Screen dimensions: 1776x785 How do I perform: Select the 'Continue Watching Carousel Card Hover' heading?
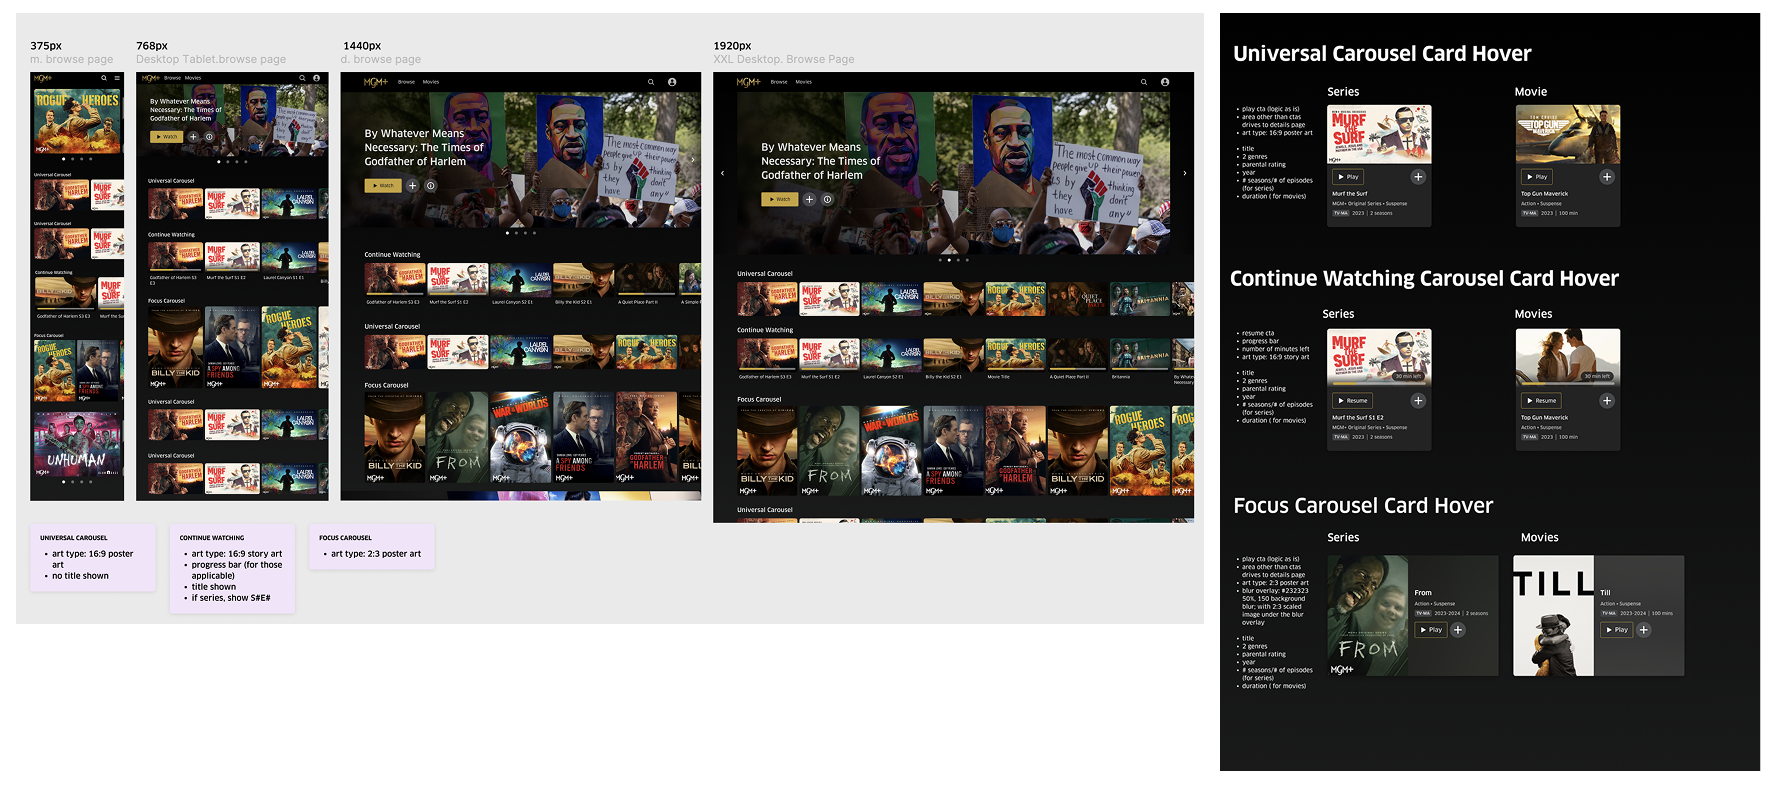(x=1424, y=279)
